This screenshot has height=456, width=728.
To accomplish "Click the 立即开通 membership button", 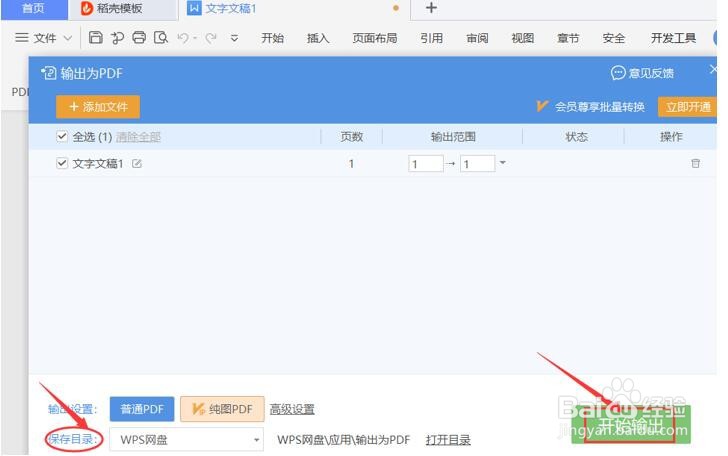I will tap(688, 107).
